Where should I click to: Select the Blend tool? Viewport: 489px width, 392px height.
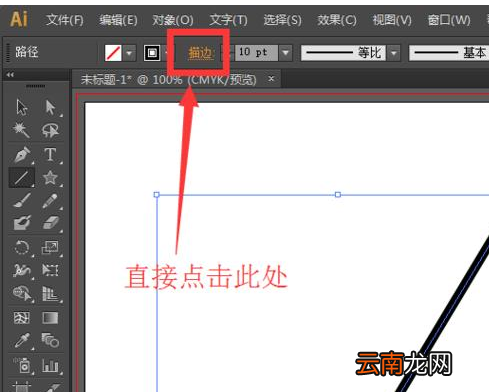[x=50, y=341]
